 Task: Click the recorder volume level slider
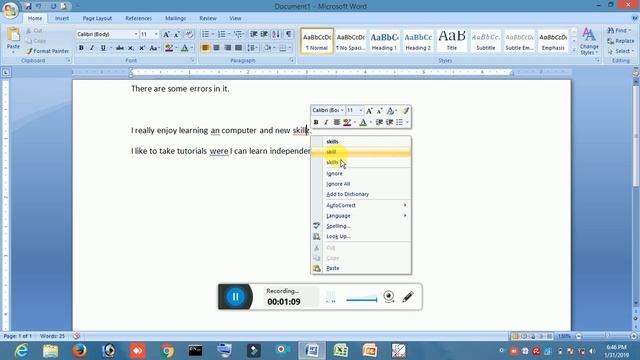(x=362, y=300)
